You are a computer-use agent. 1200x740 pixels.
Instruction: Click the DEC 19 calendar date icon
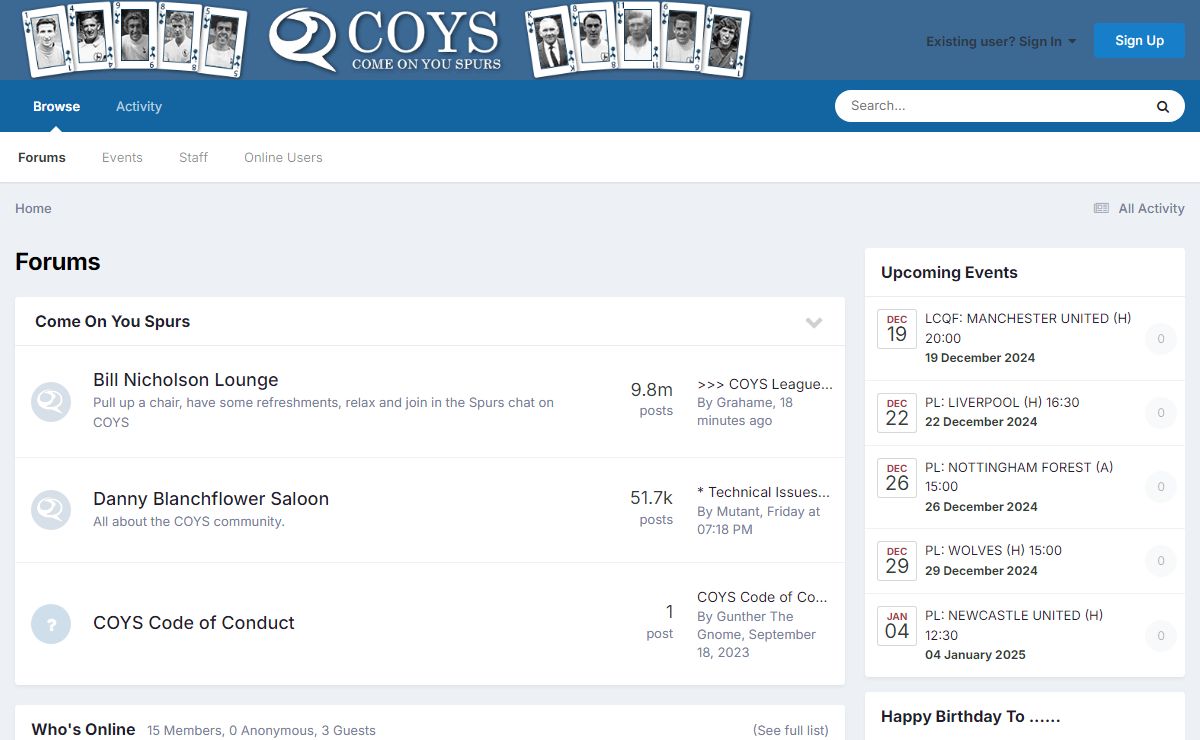tap(897, 329)
